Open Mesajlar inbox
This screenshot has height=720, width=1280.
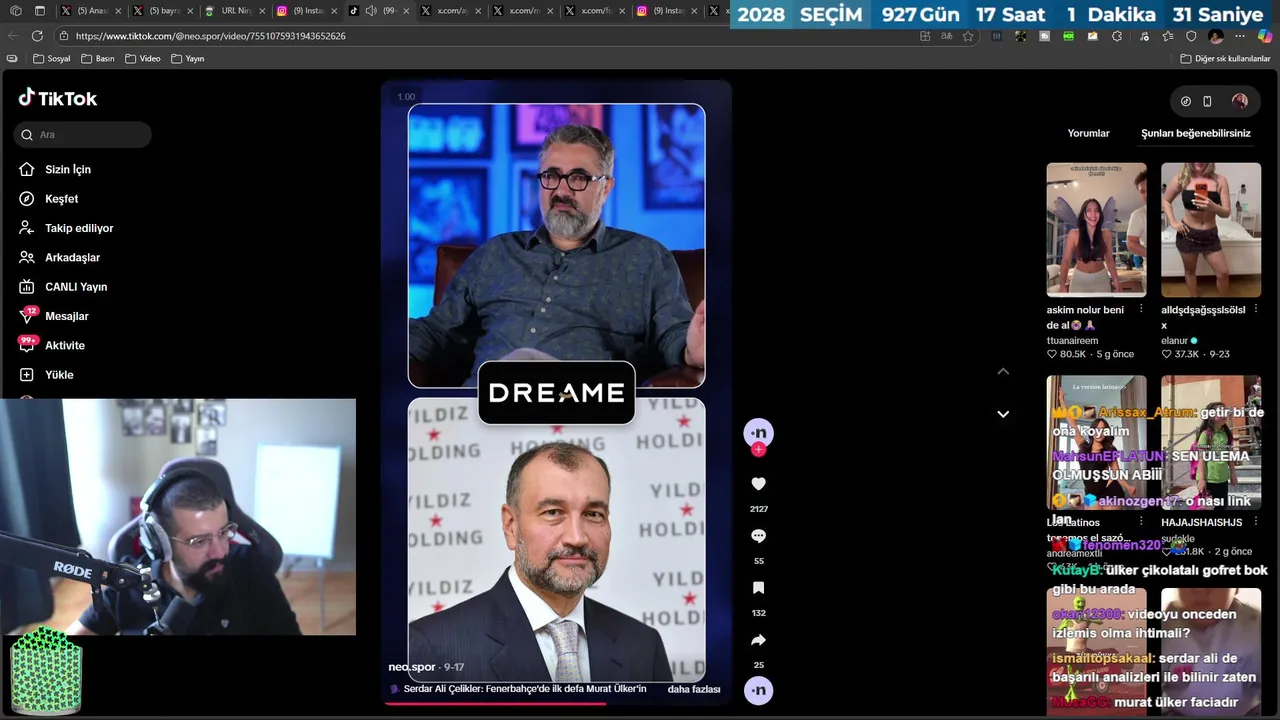click(67, 316)
